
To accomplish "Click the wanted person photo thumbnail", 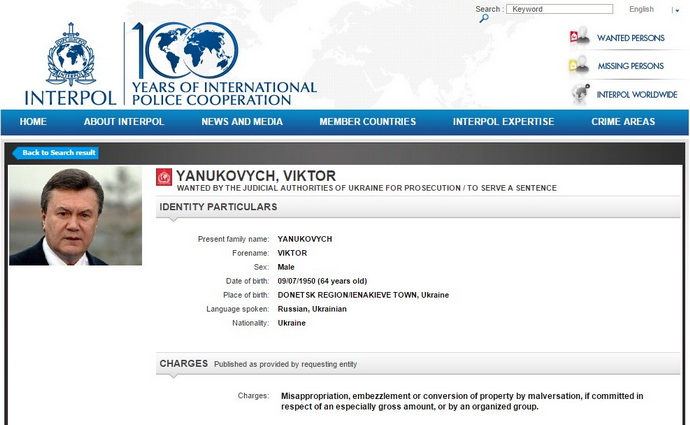I will pos(76,216).
